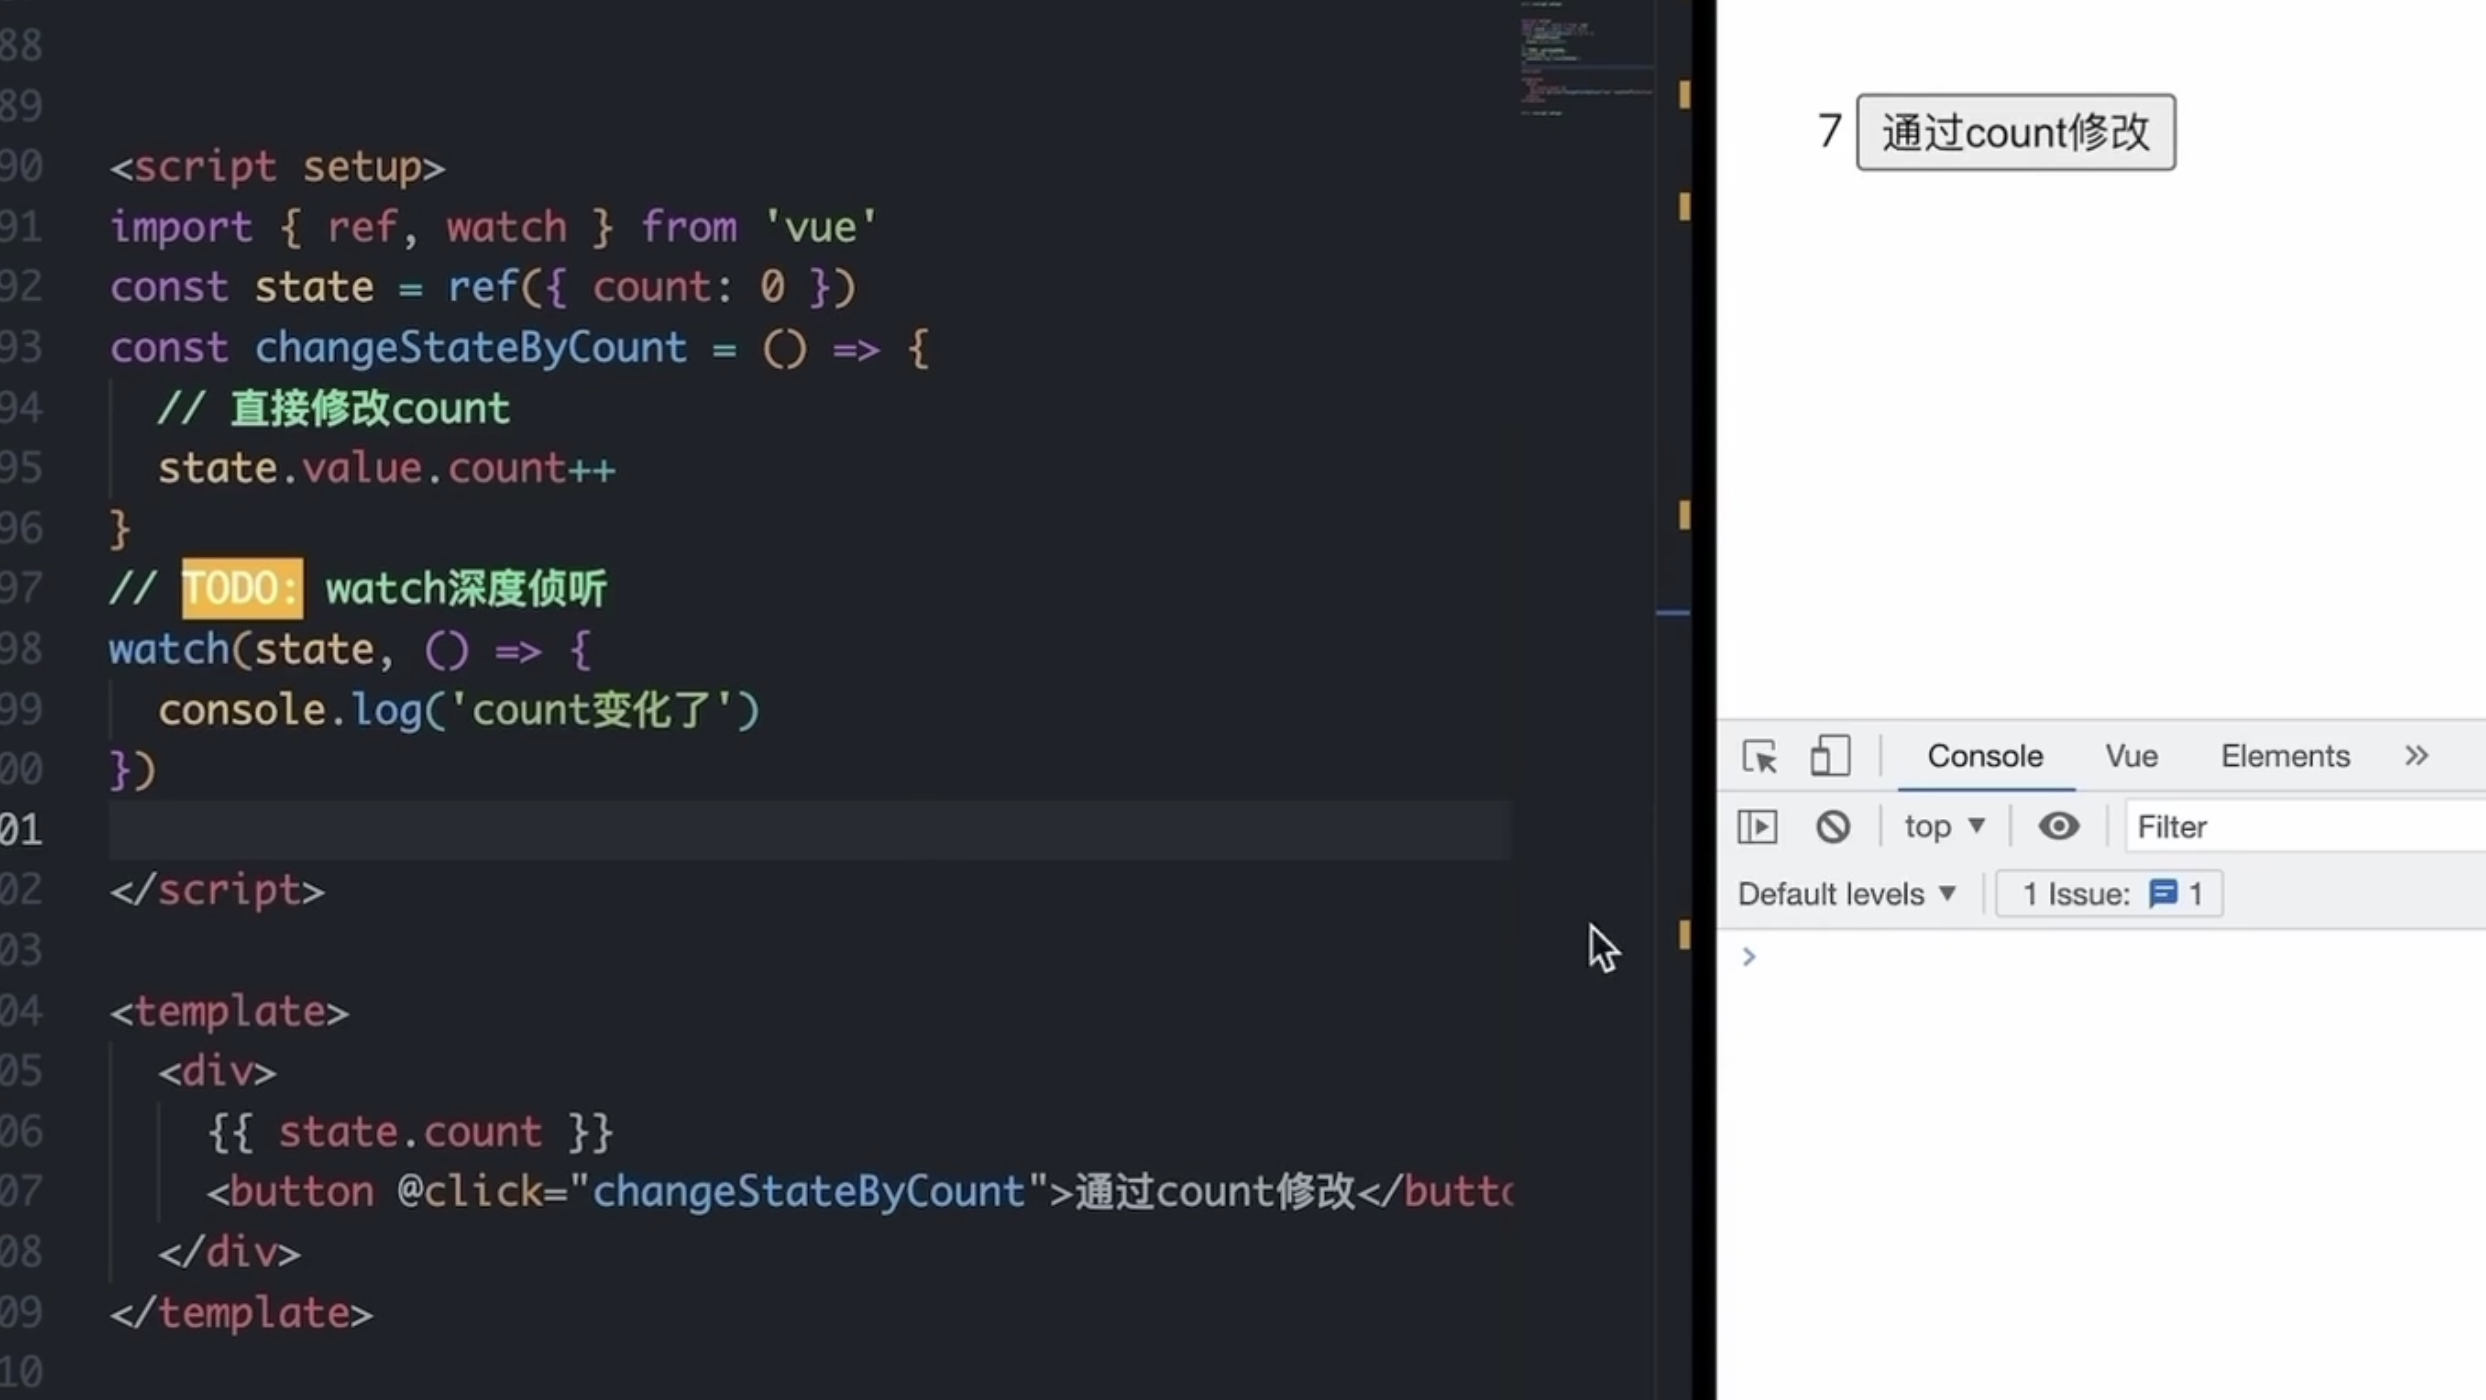Click the highlighted TODO: comment tag
Image resolution: width=2486 pixels, height=1400 pixels.
(241, 589)
